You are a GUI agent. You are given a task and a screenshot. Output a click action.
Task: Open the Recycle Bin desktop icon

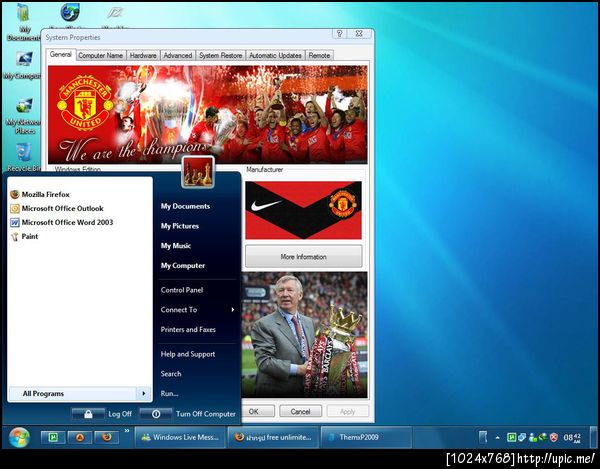tap(23, 157)
